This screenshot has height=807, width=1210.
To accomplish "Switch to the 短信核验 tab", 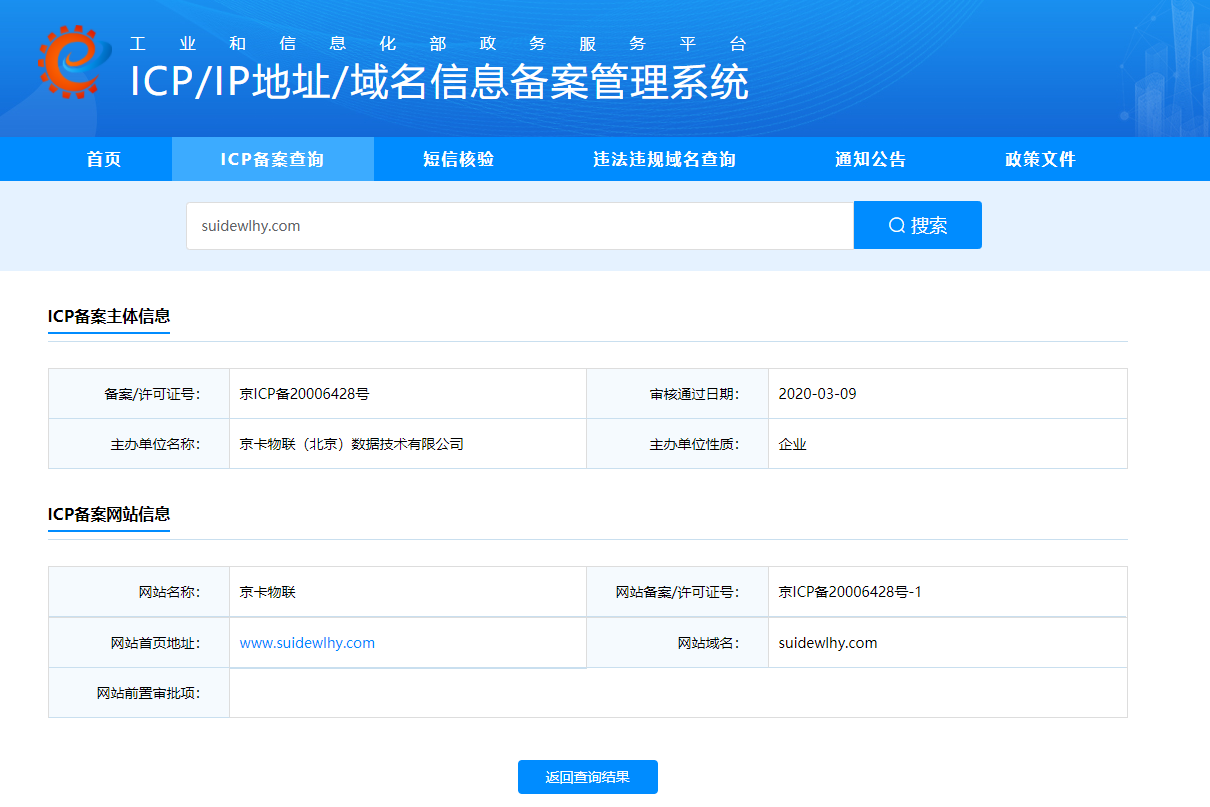I will coord(458,160).
